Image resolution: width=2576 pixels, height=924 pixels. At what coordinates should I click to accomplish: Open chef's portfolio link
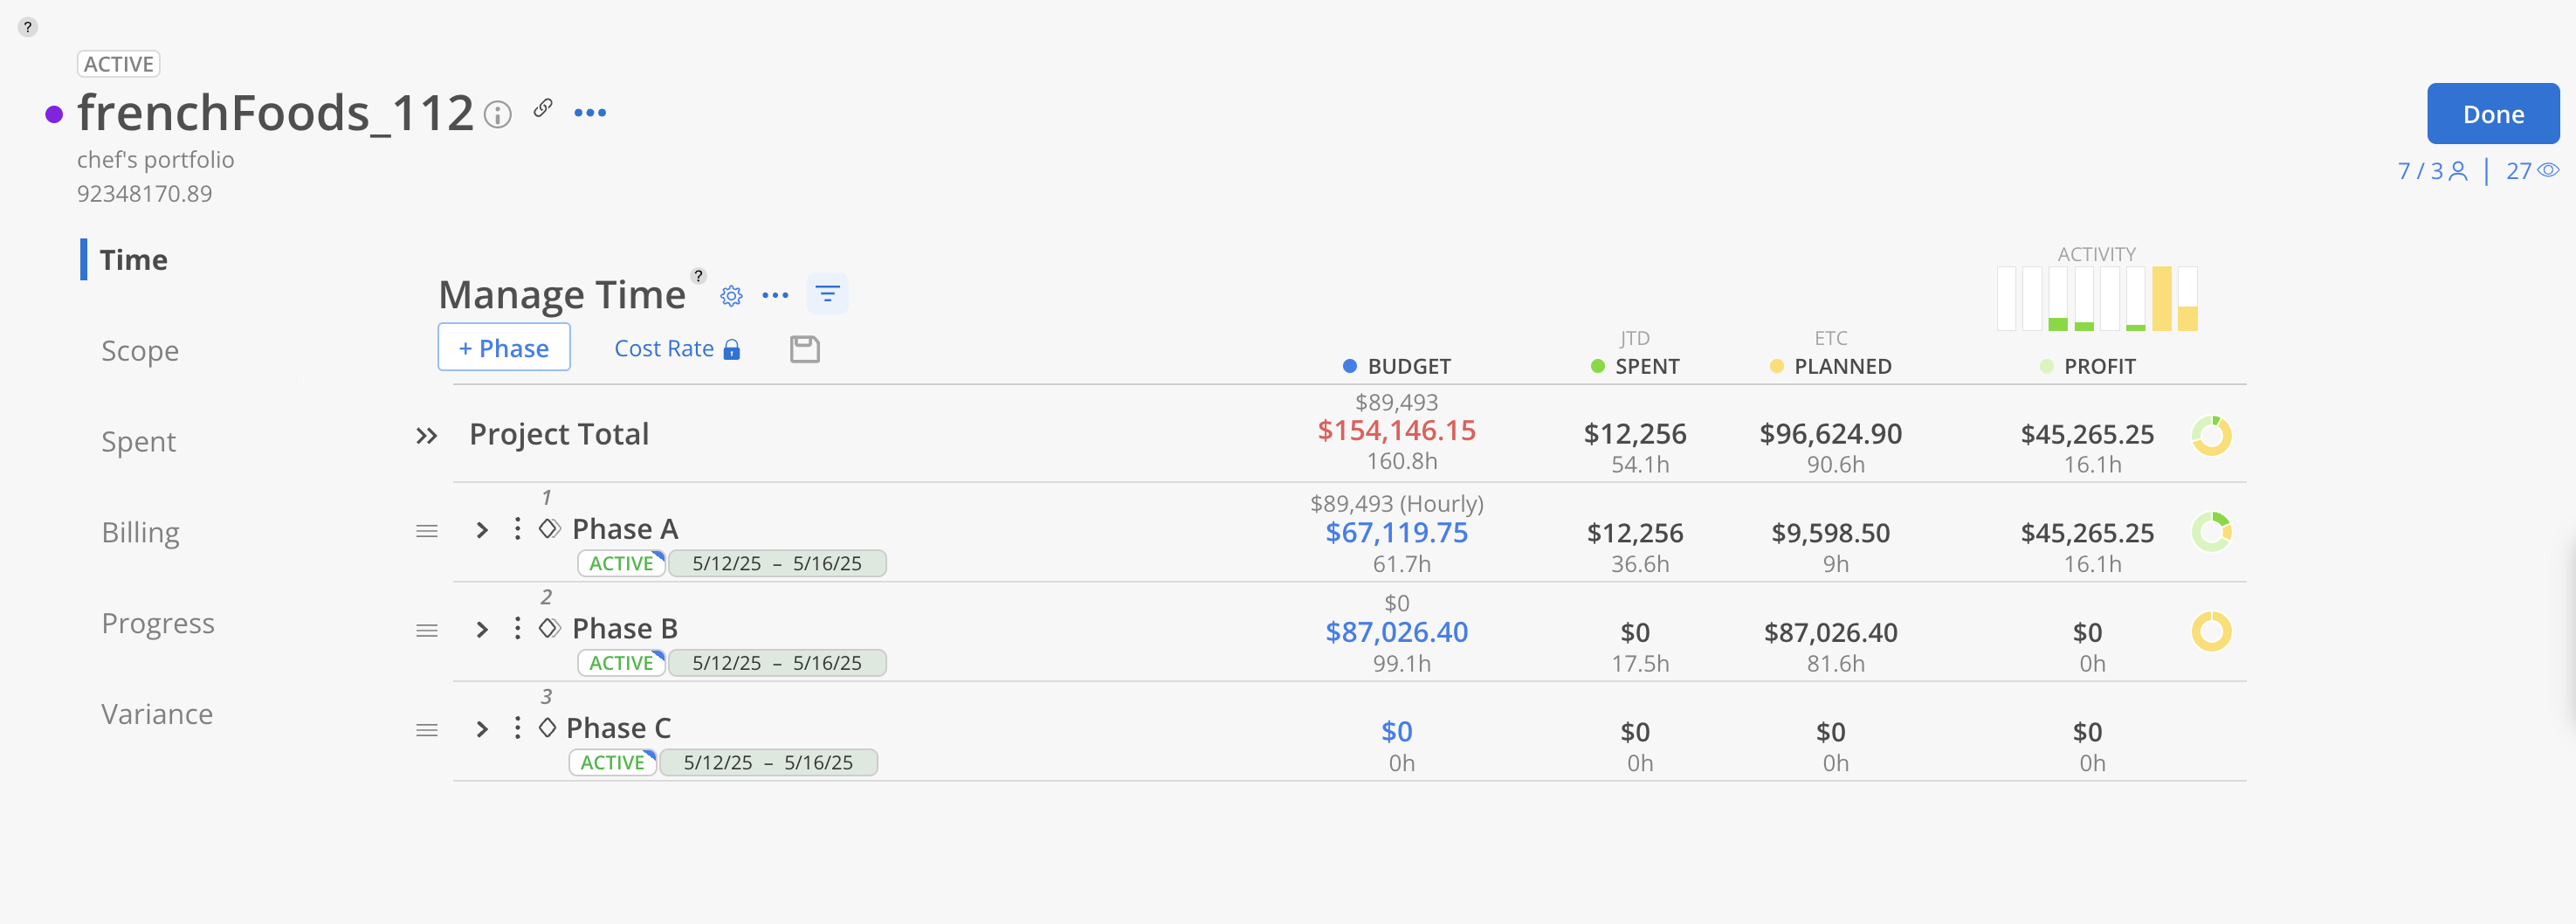pos(155,160)
